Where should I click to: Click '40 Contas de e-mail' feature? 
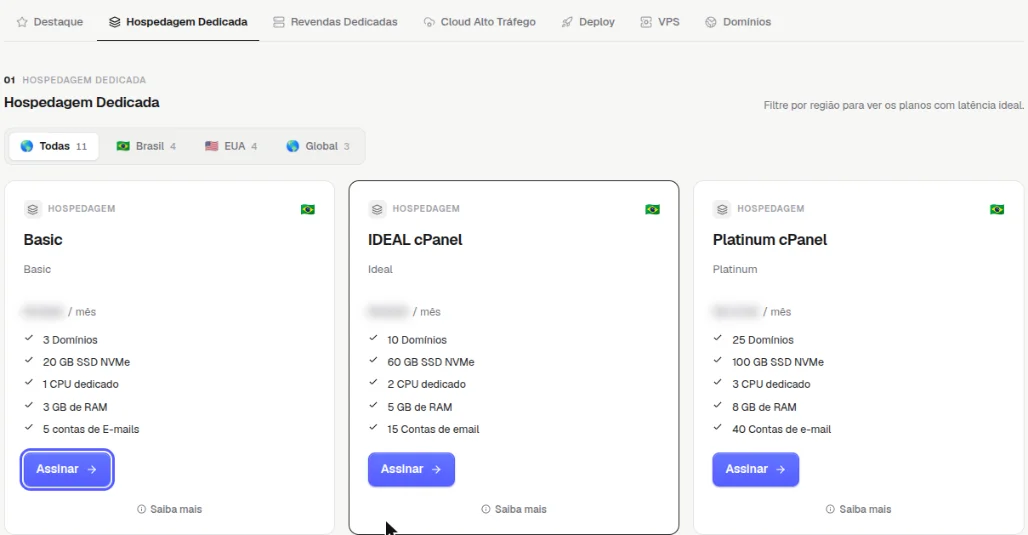pyautogui.click(x=781, y=429)
